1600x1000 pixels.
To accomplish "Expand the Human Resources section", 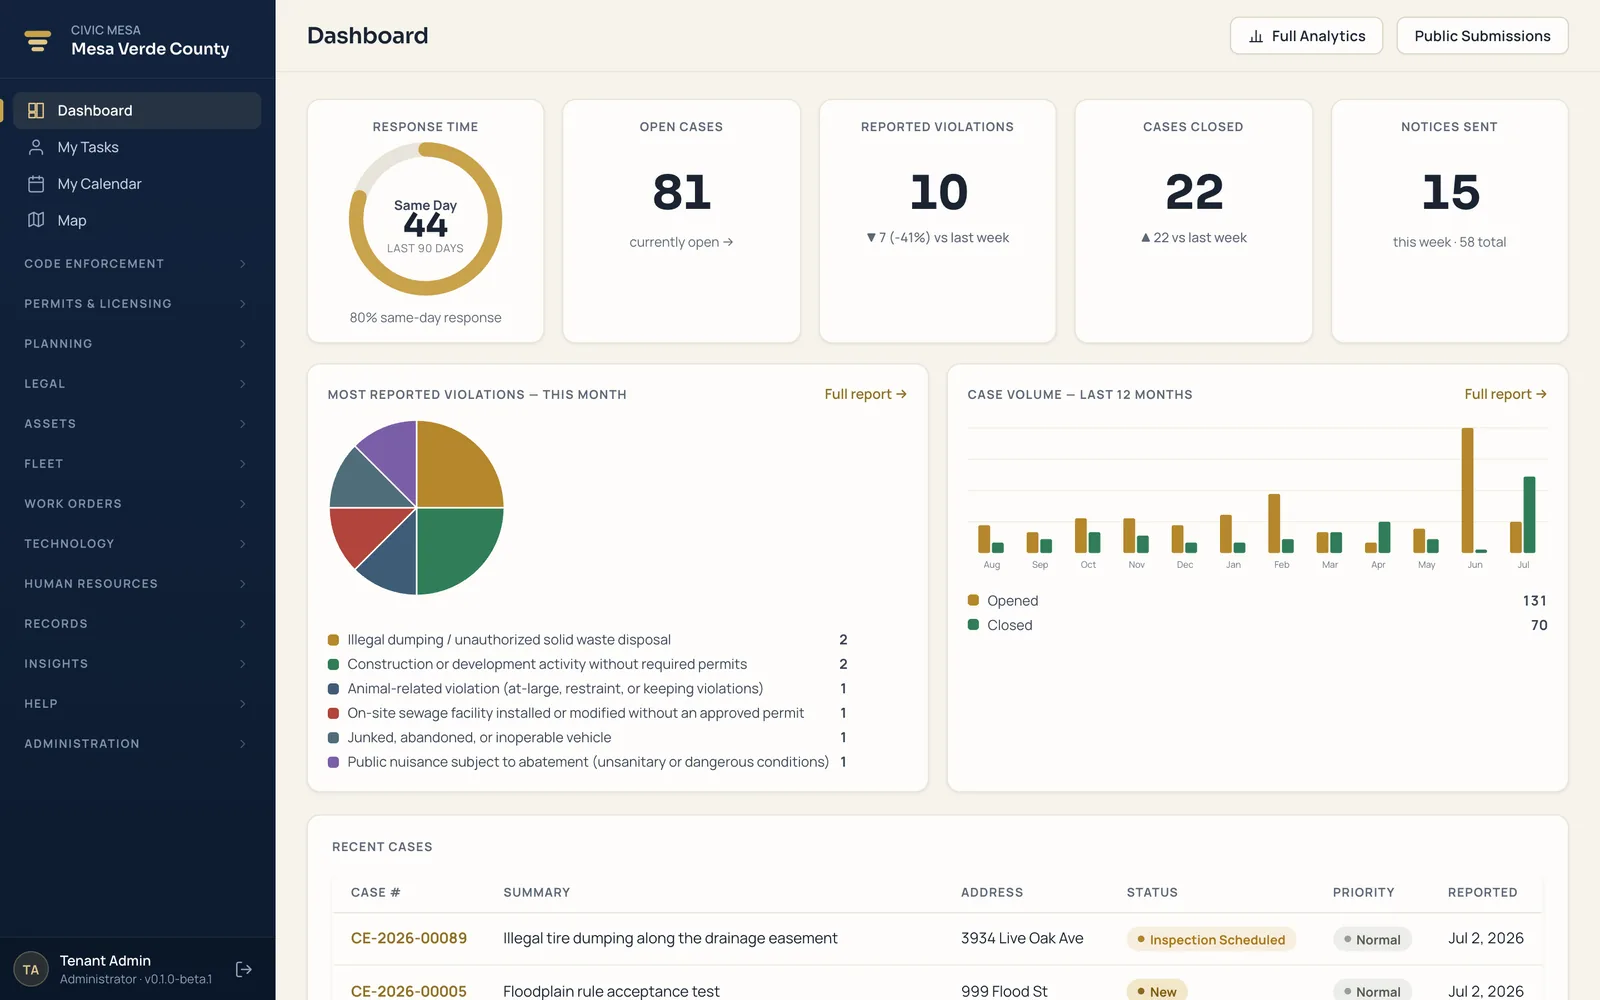I will coord(137,584).
